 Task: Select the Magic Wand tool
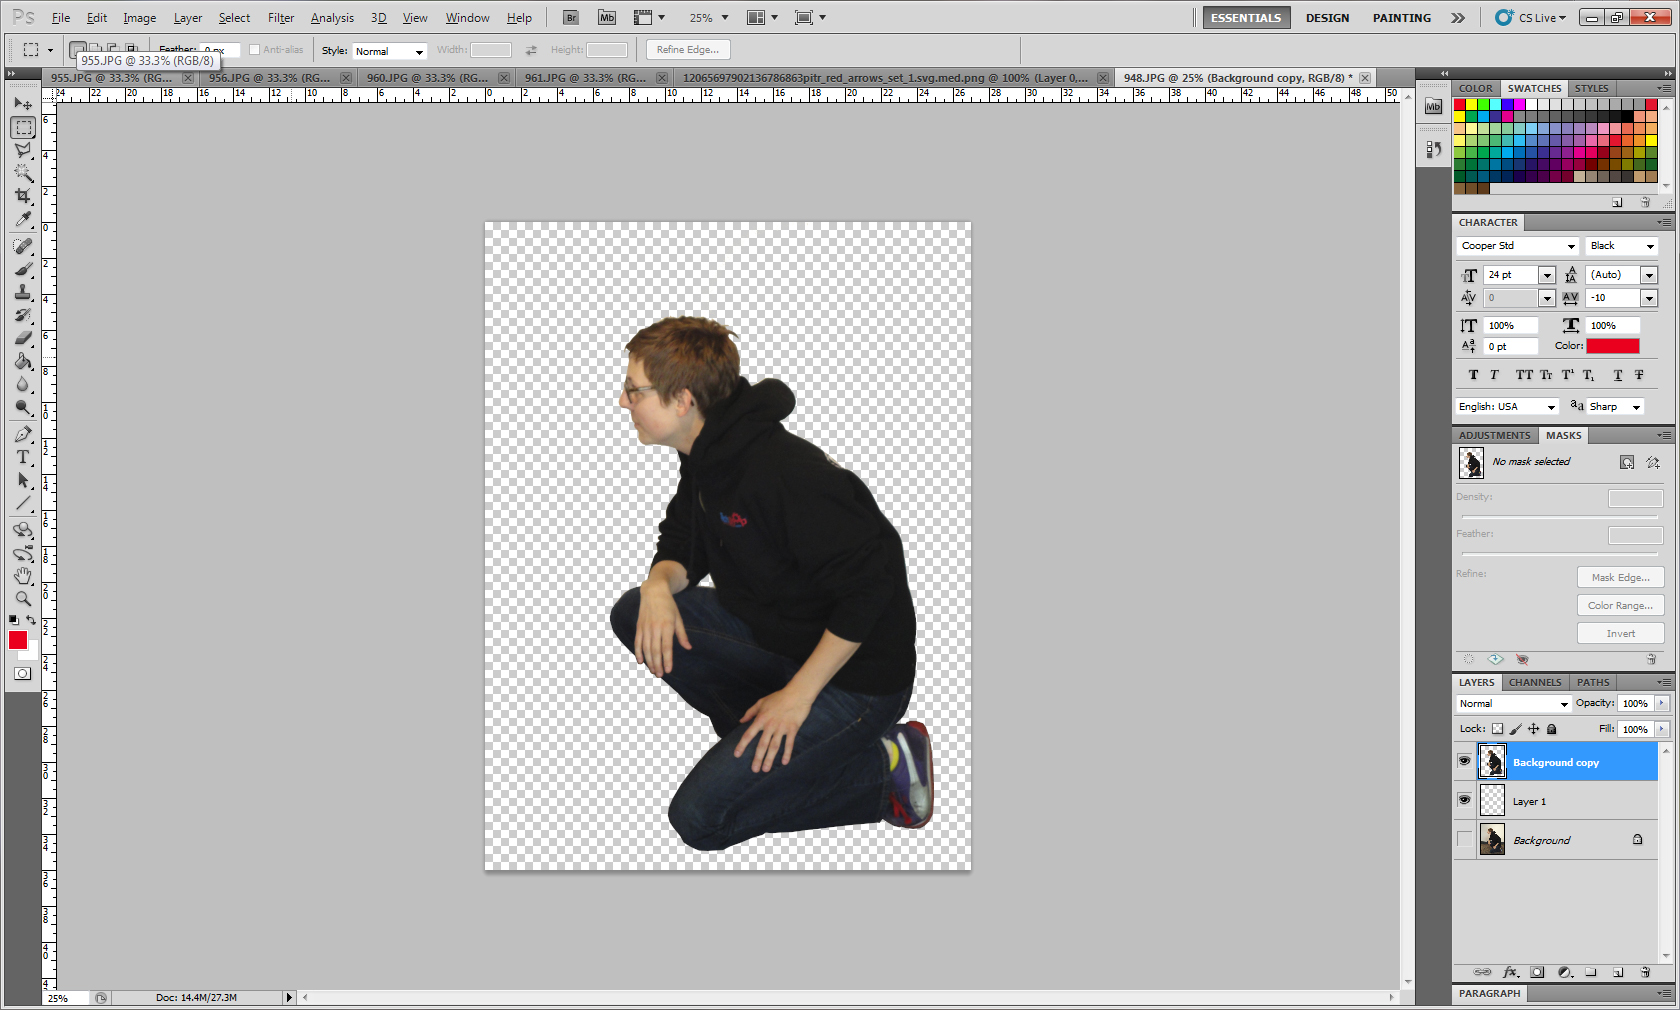(x=23, y=174)
